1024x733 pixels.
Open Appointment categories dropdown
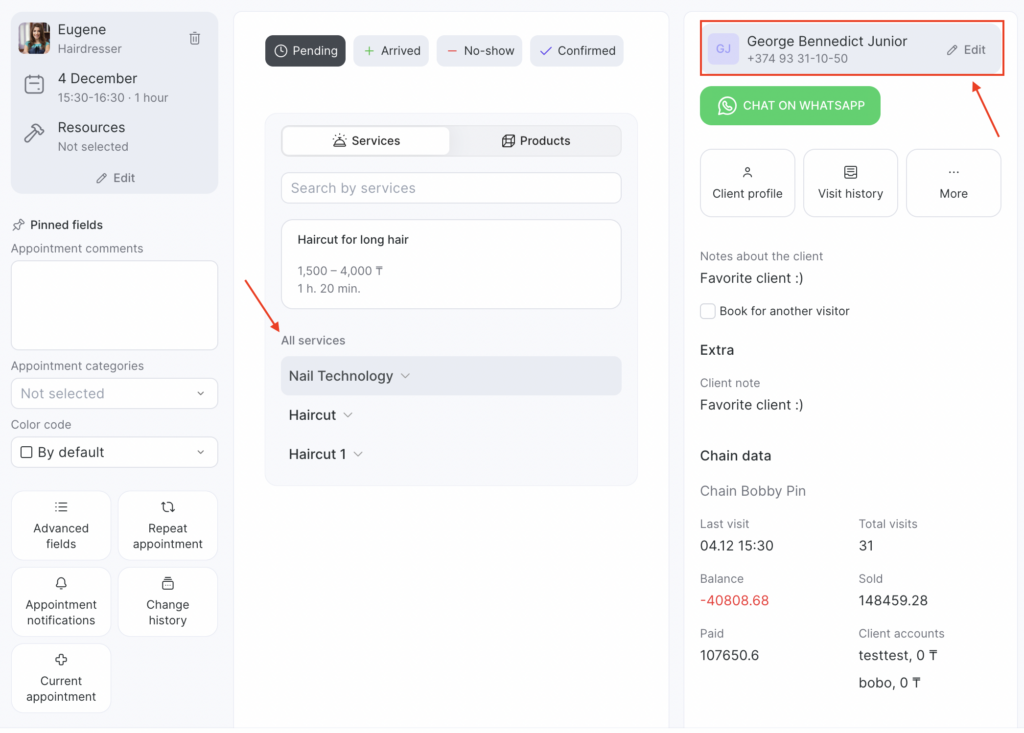[114, 394]
